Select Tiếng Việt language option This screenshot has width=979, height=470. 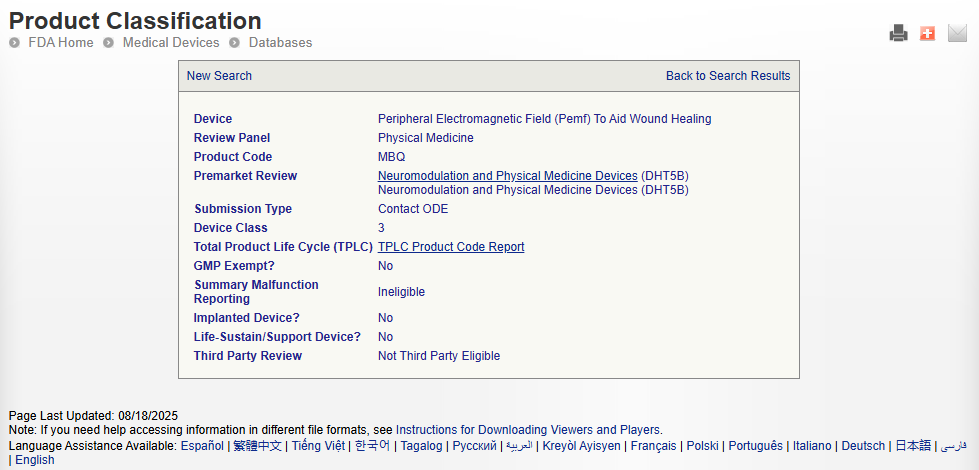(x=318, y=446)
